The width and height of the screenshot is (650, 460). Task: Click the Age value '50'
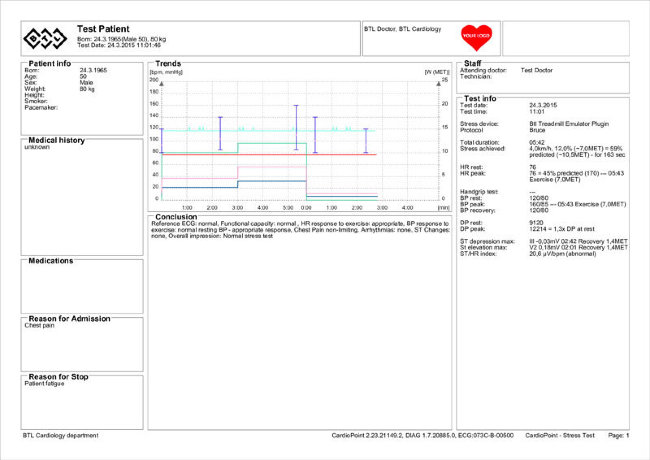coord(83,77)
